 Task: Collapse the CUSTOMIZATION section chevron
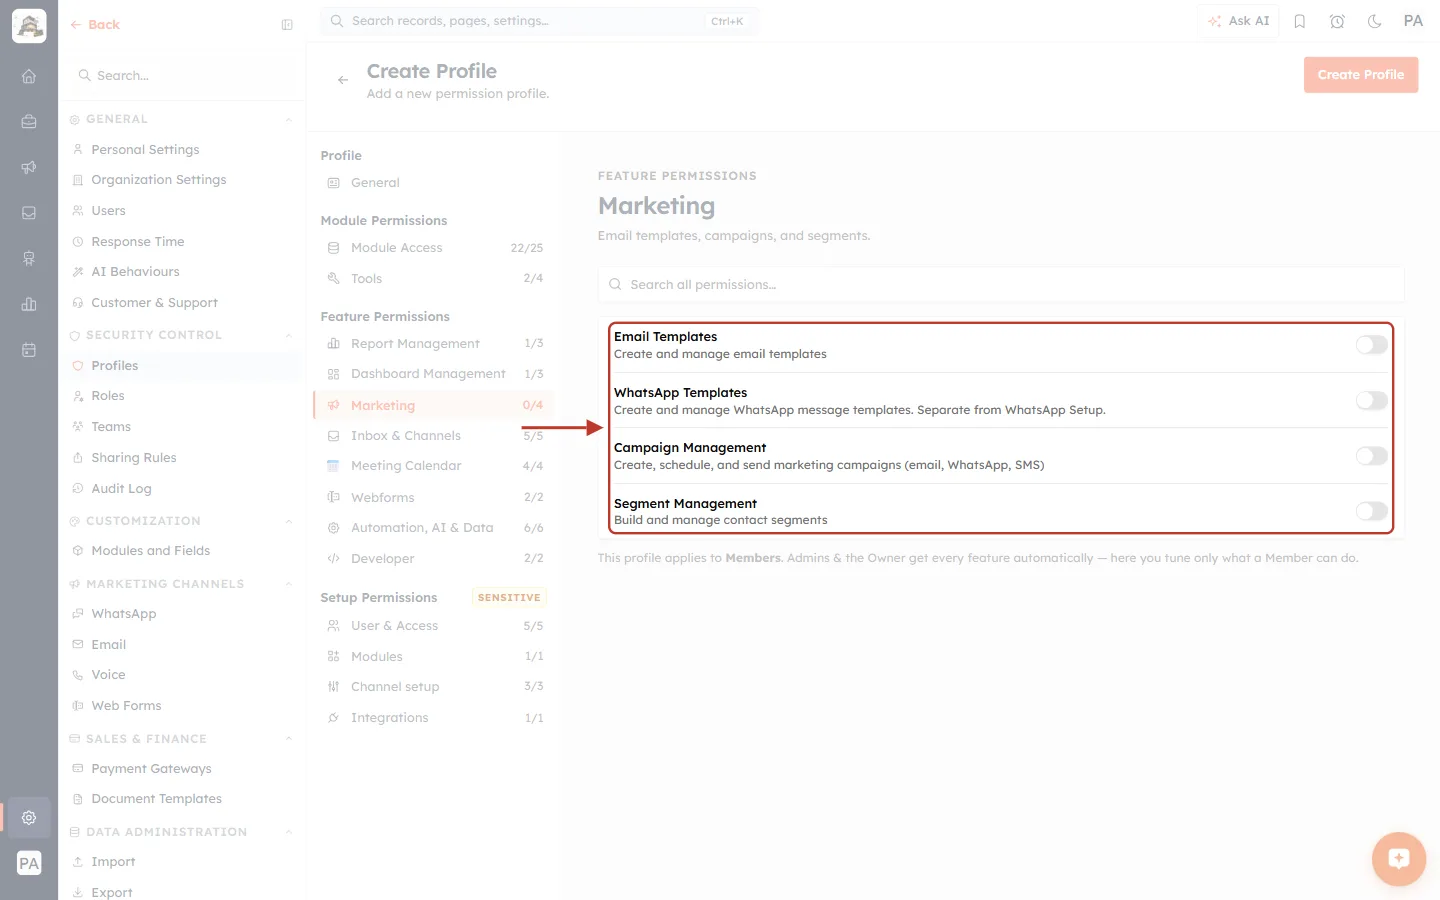point(289,522)
